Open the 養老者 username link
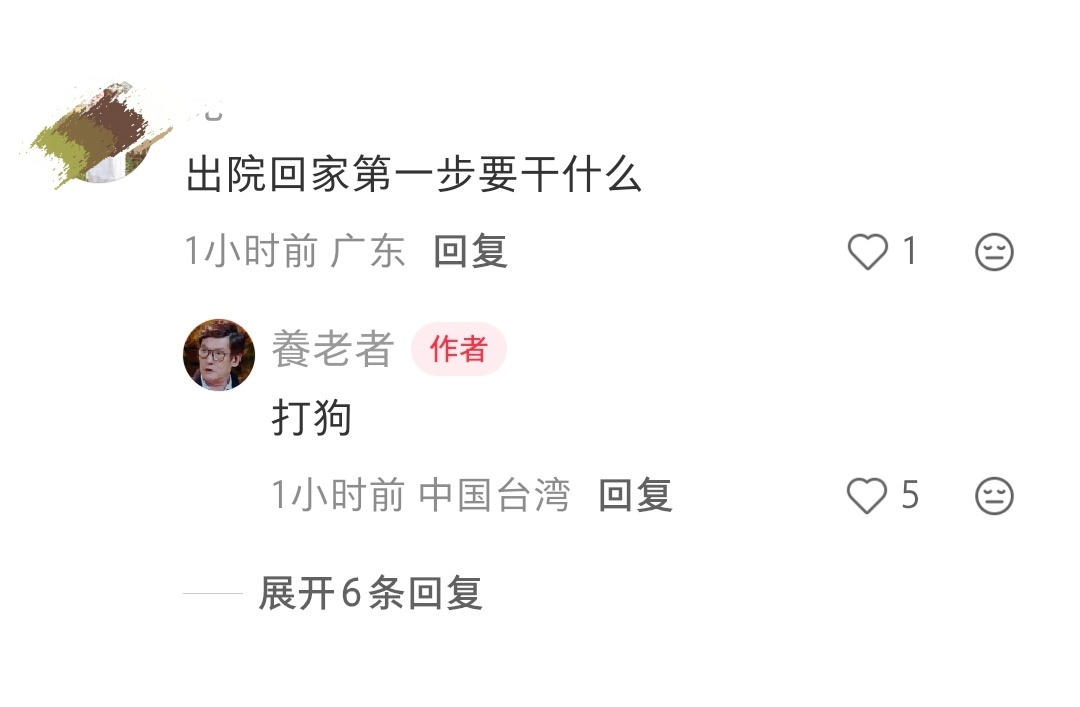This screenshot has height=707, width=1080. tap(333, 349)
